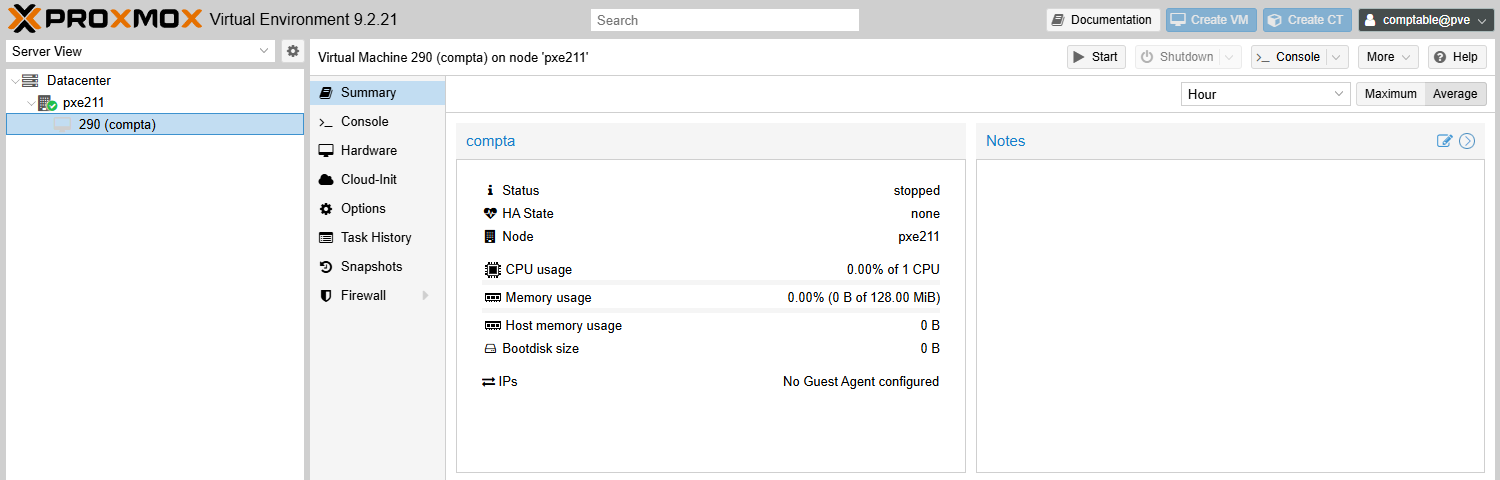The height and width of the screenshot is (480, 1500).
Task: Open the Shutdown options dropdown arrow
Action: click(1231, 57)
